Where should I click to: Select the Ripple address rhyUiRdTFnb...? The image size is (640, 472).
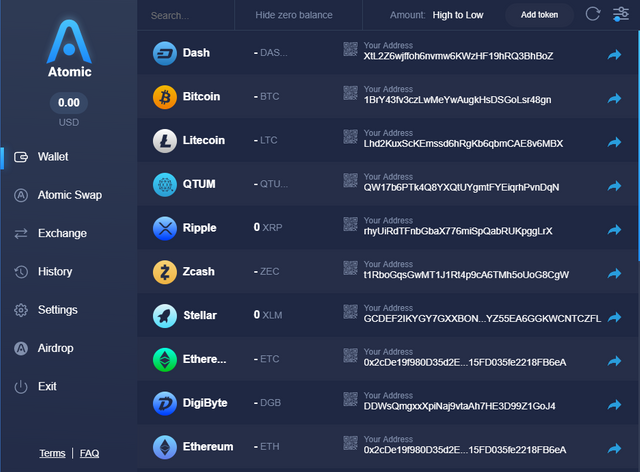tap(458, 232)
